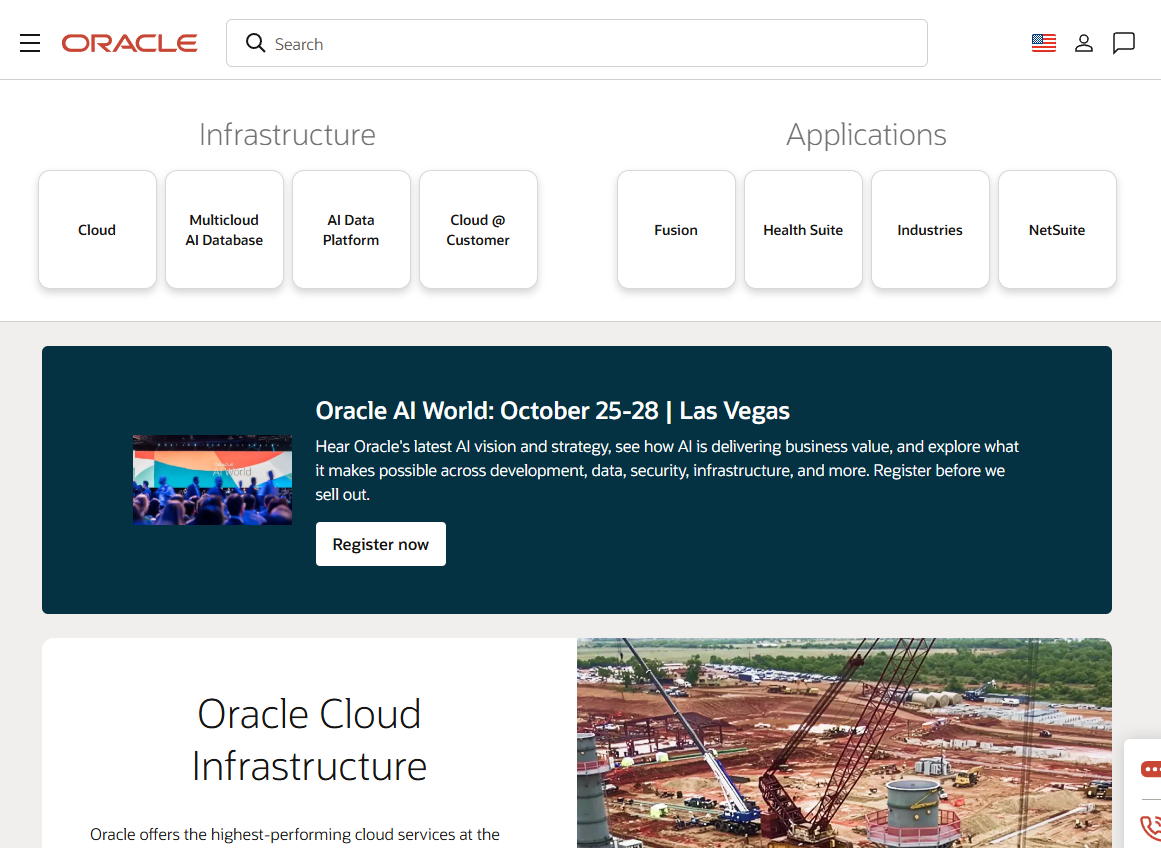
Task: Open the US flag country selector
Action: pos(1043,43)
